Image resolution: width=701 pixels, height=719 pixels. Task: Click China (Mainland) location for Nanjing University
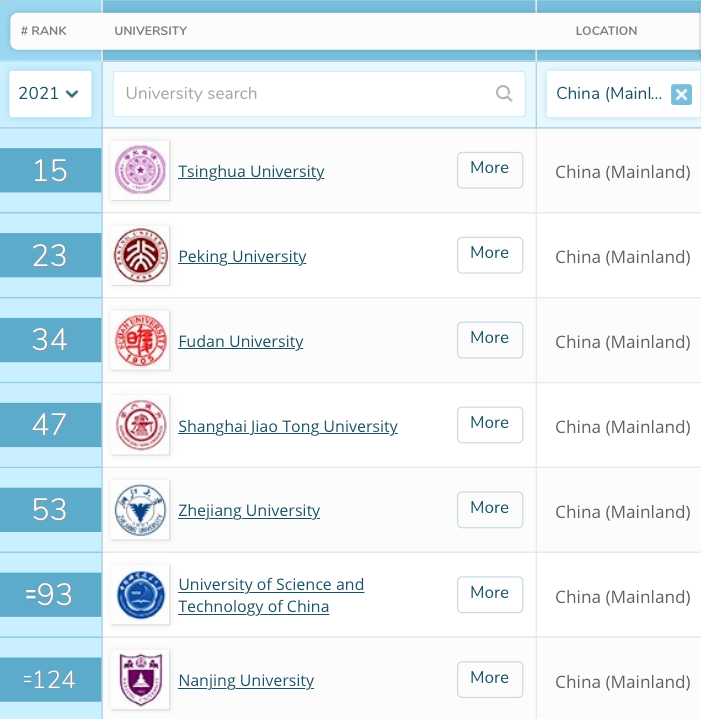(x=623, y=682)
